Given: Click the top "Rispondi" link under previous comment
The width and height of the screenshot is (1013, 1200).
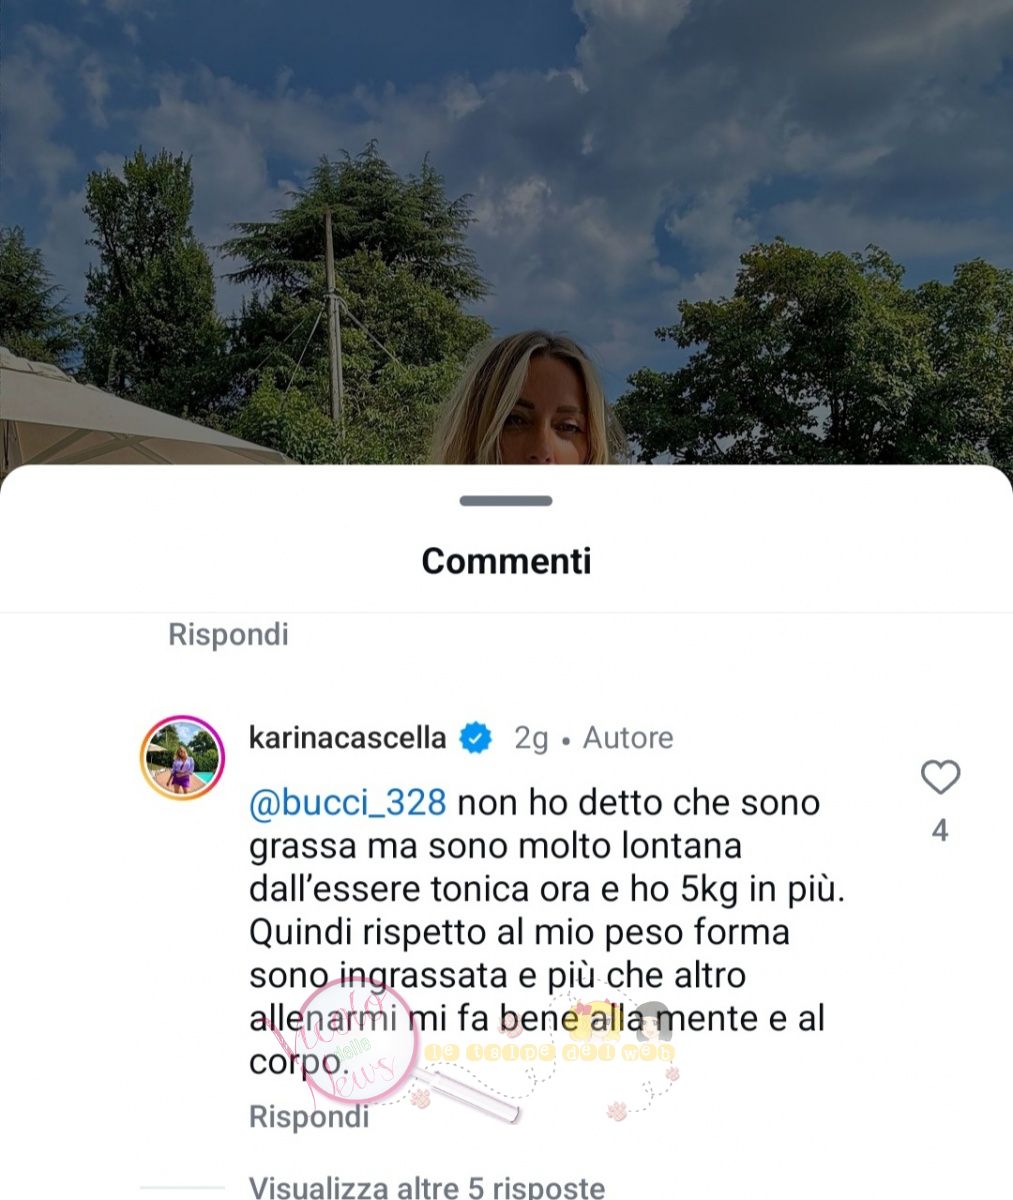Looking at the screenshot, I should (228, 634).
